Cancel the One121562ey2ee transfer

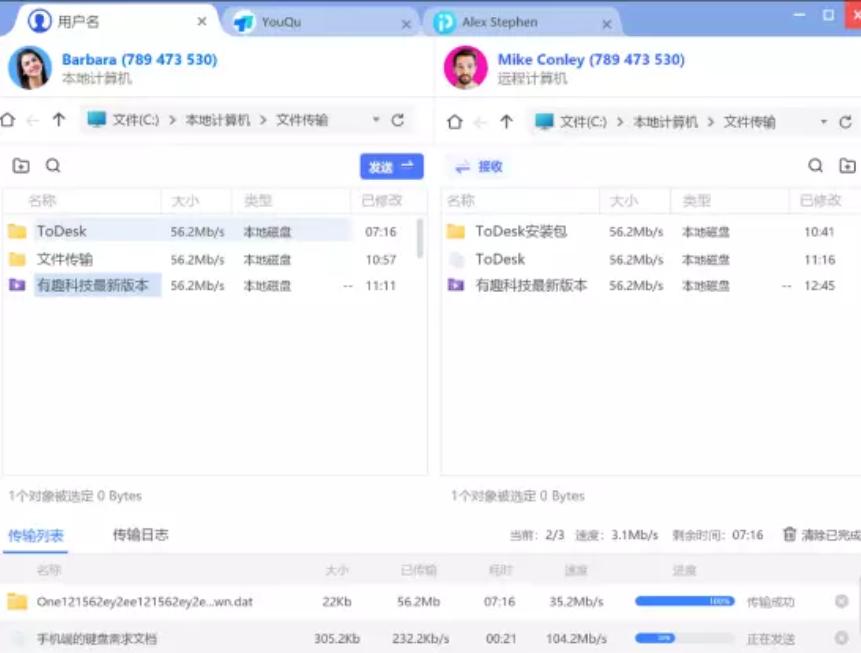coord(842,601)
